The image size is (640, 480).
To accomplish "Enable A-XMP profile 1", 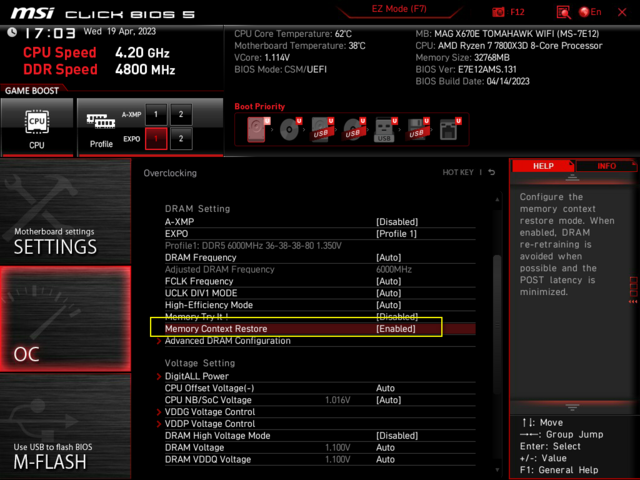I will pos(156,114).
